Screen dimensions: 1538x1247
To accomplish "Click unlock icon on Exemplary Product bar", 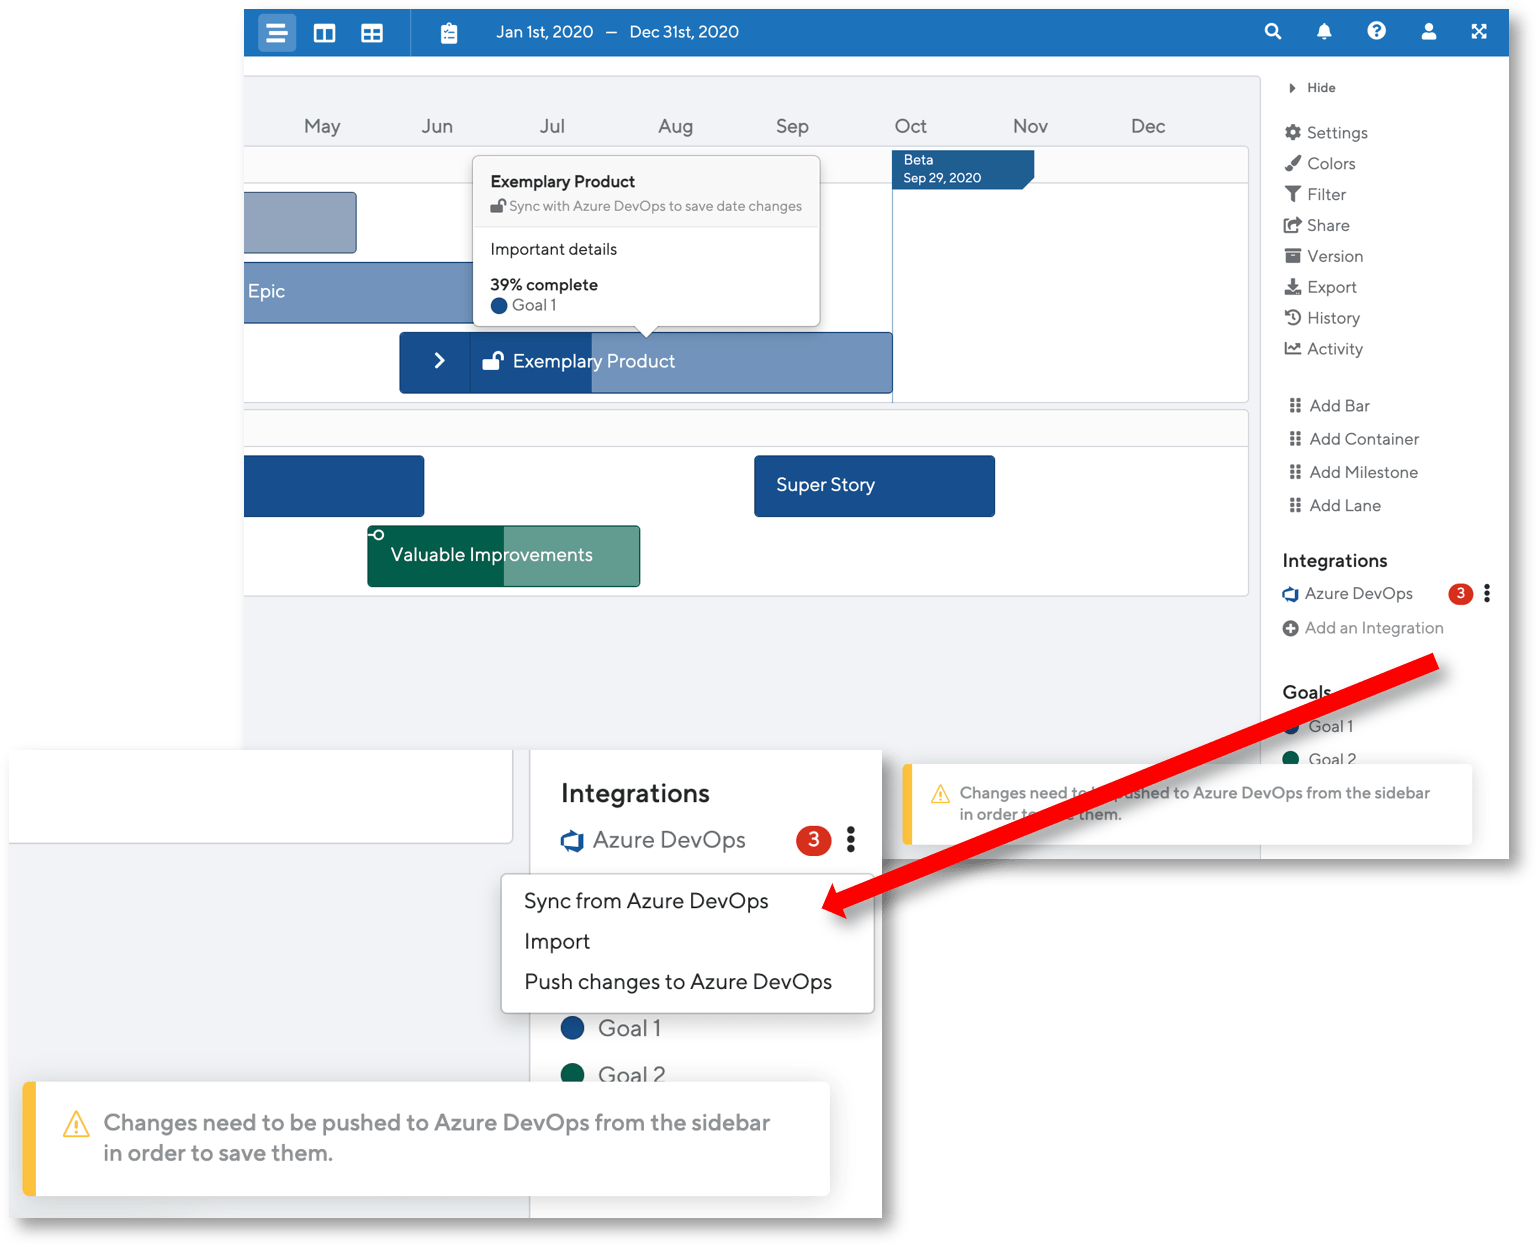I will [x=492, y=361].
